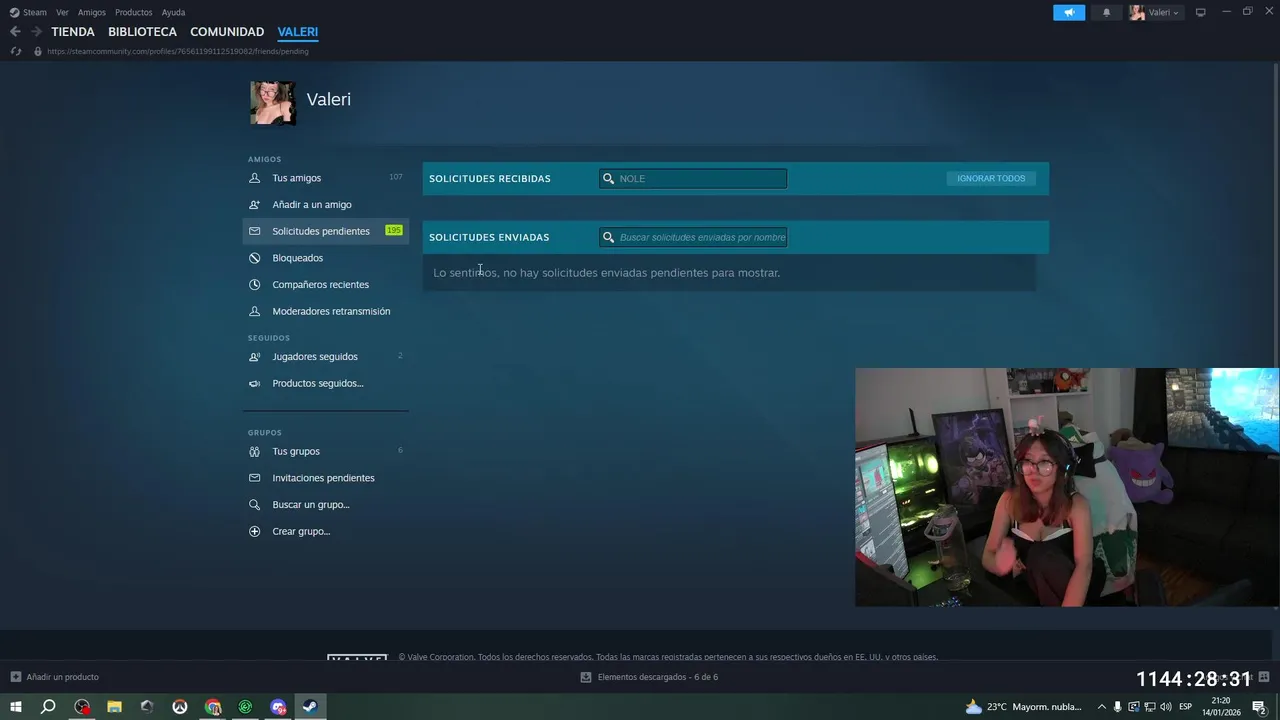Click the back navigation arrow
The image size is (1280, 720).
coord(15,32)
